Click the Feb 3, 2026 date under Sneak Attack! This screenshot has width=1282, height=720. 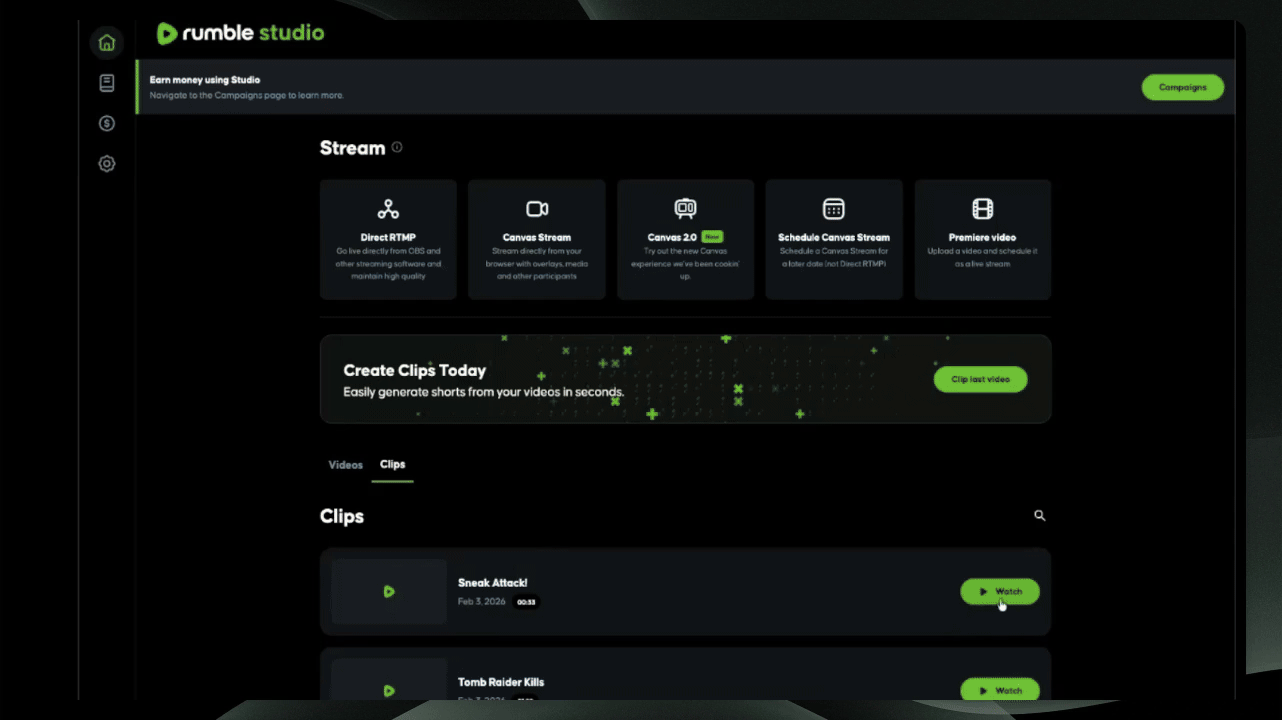tap(482, 602)
